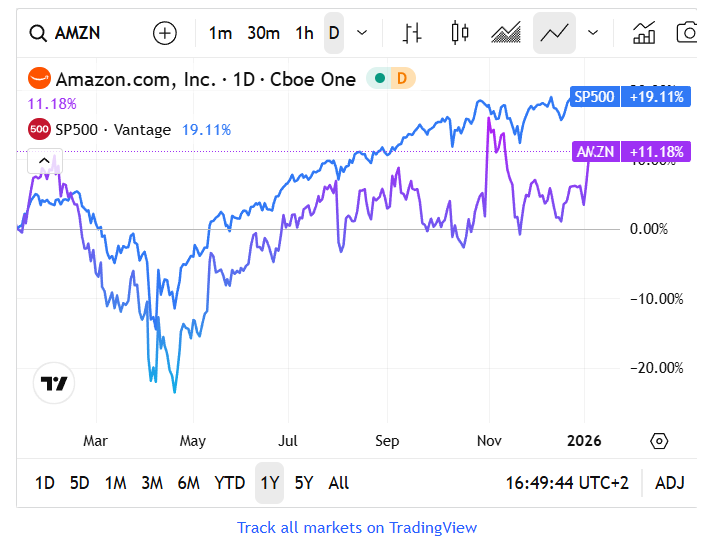The image size is (712, 546).
Task: Expand the time interval dropdown chevron
Action: 362,33
